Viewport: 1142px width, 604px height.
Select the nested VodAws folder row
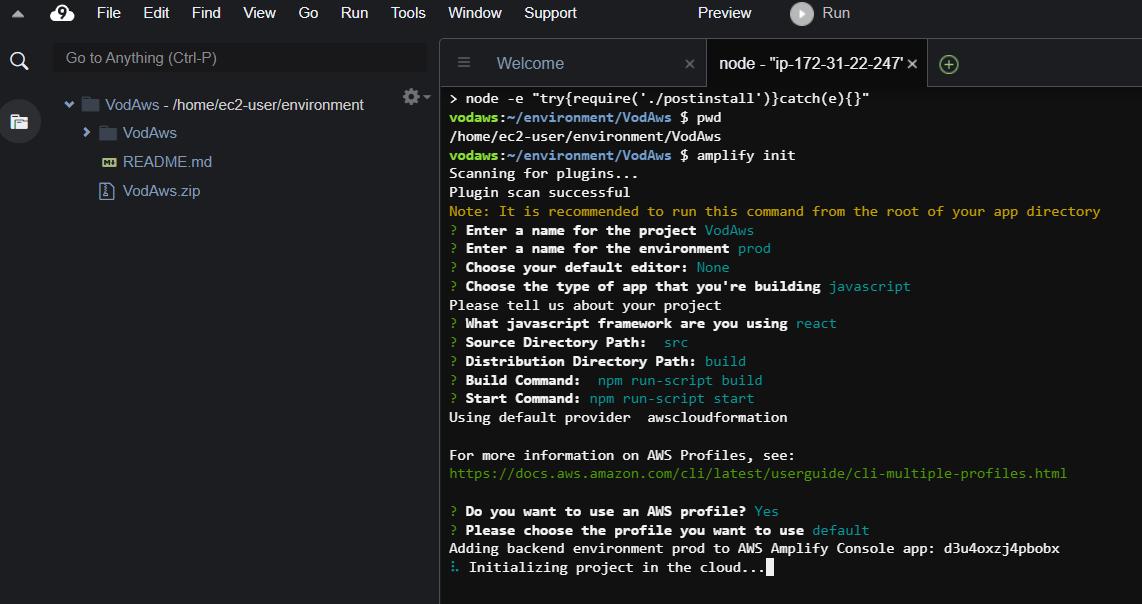[149, 133]
